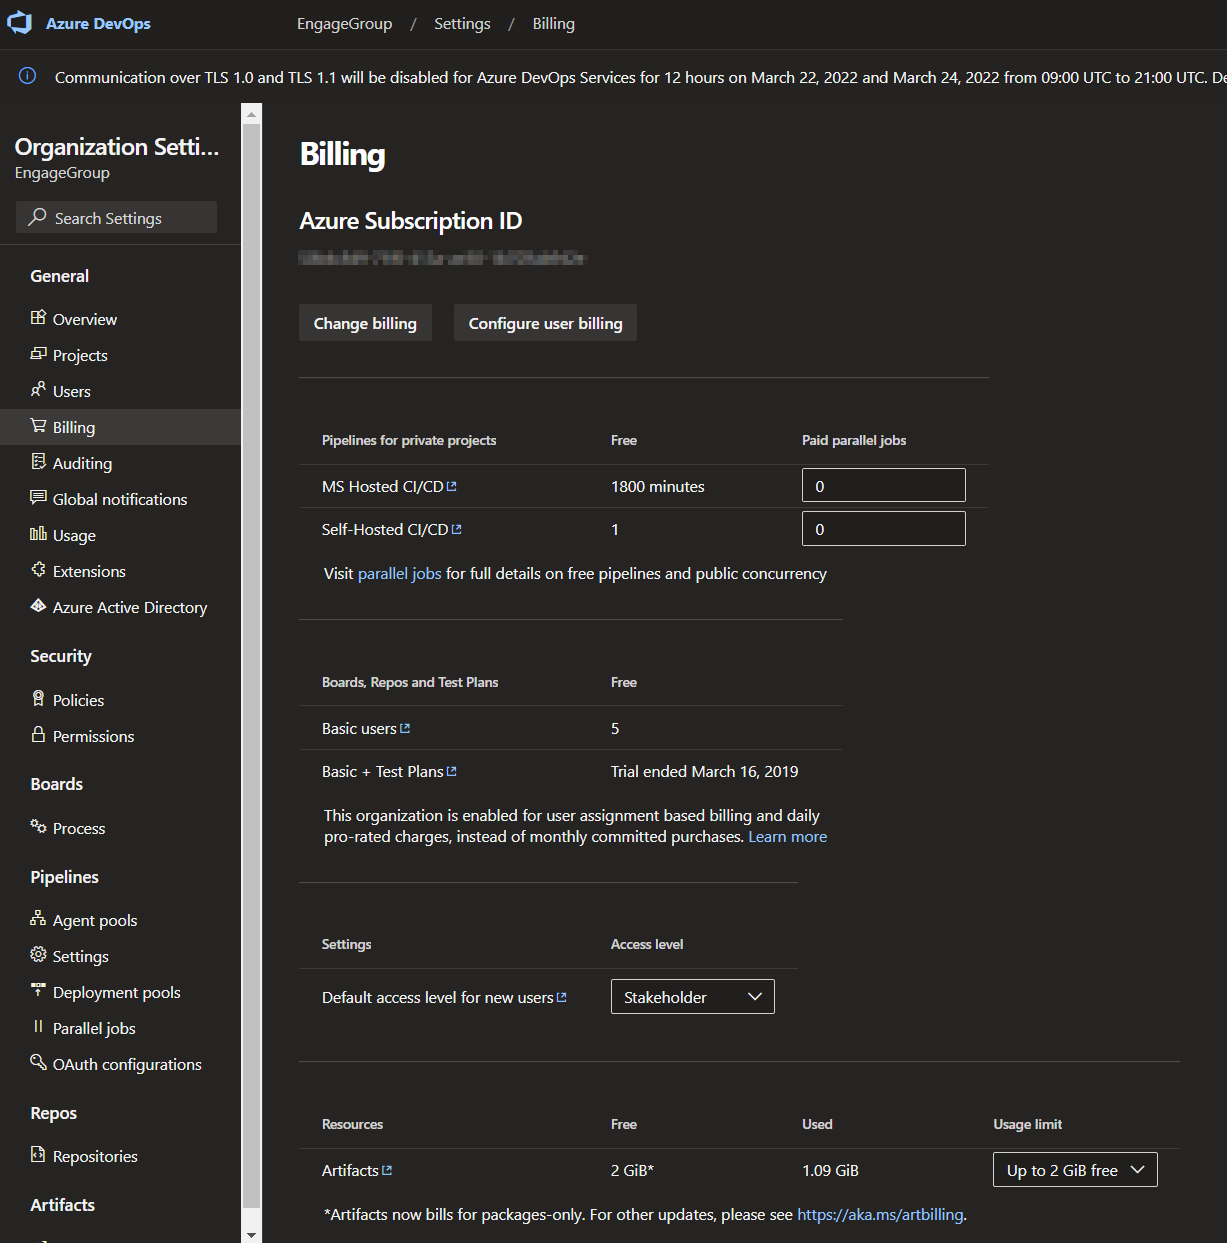Click the Overview icon in the sidebar

coord(38,318)
